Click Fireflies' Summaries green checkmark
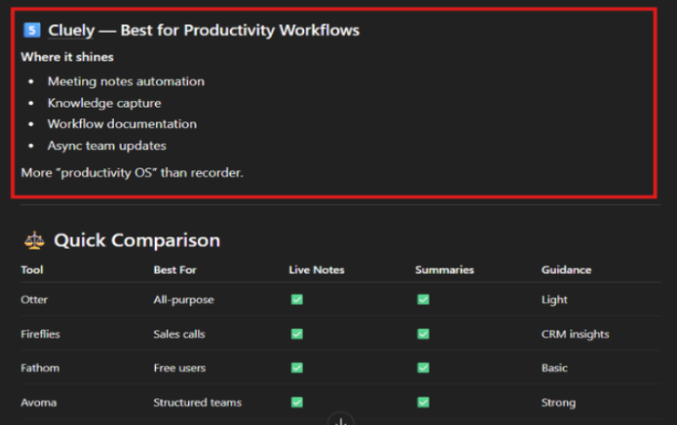This screenshot has width=677, height=425. click(423, 334)
